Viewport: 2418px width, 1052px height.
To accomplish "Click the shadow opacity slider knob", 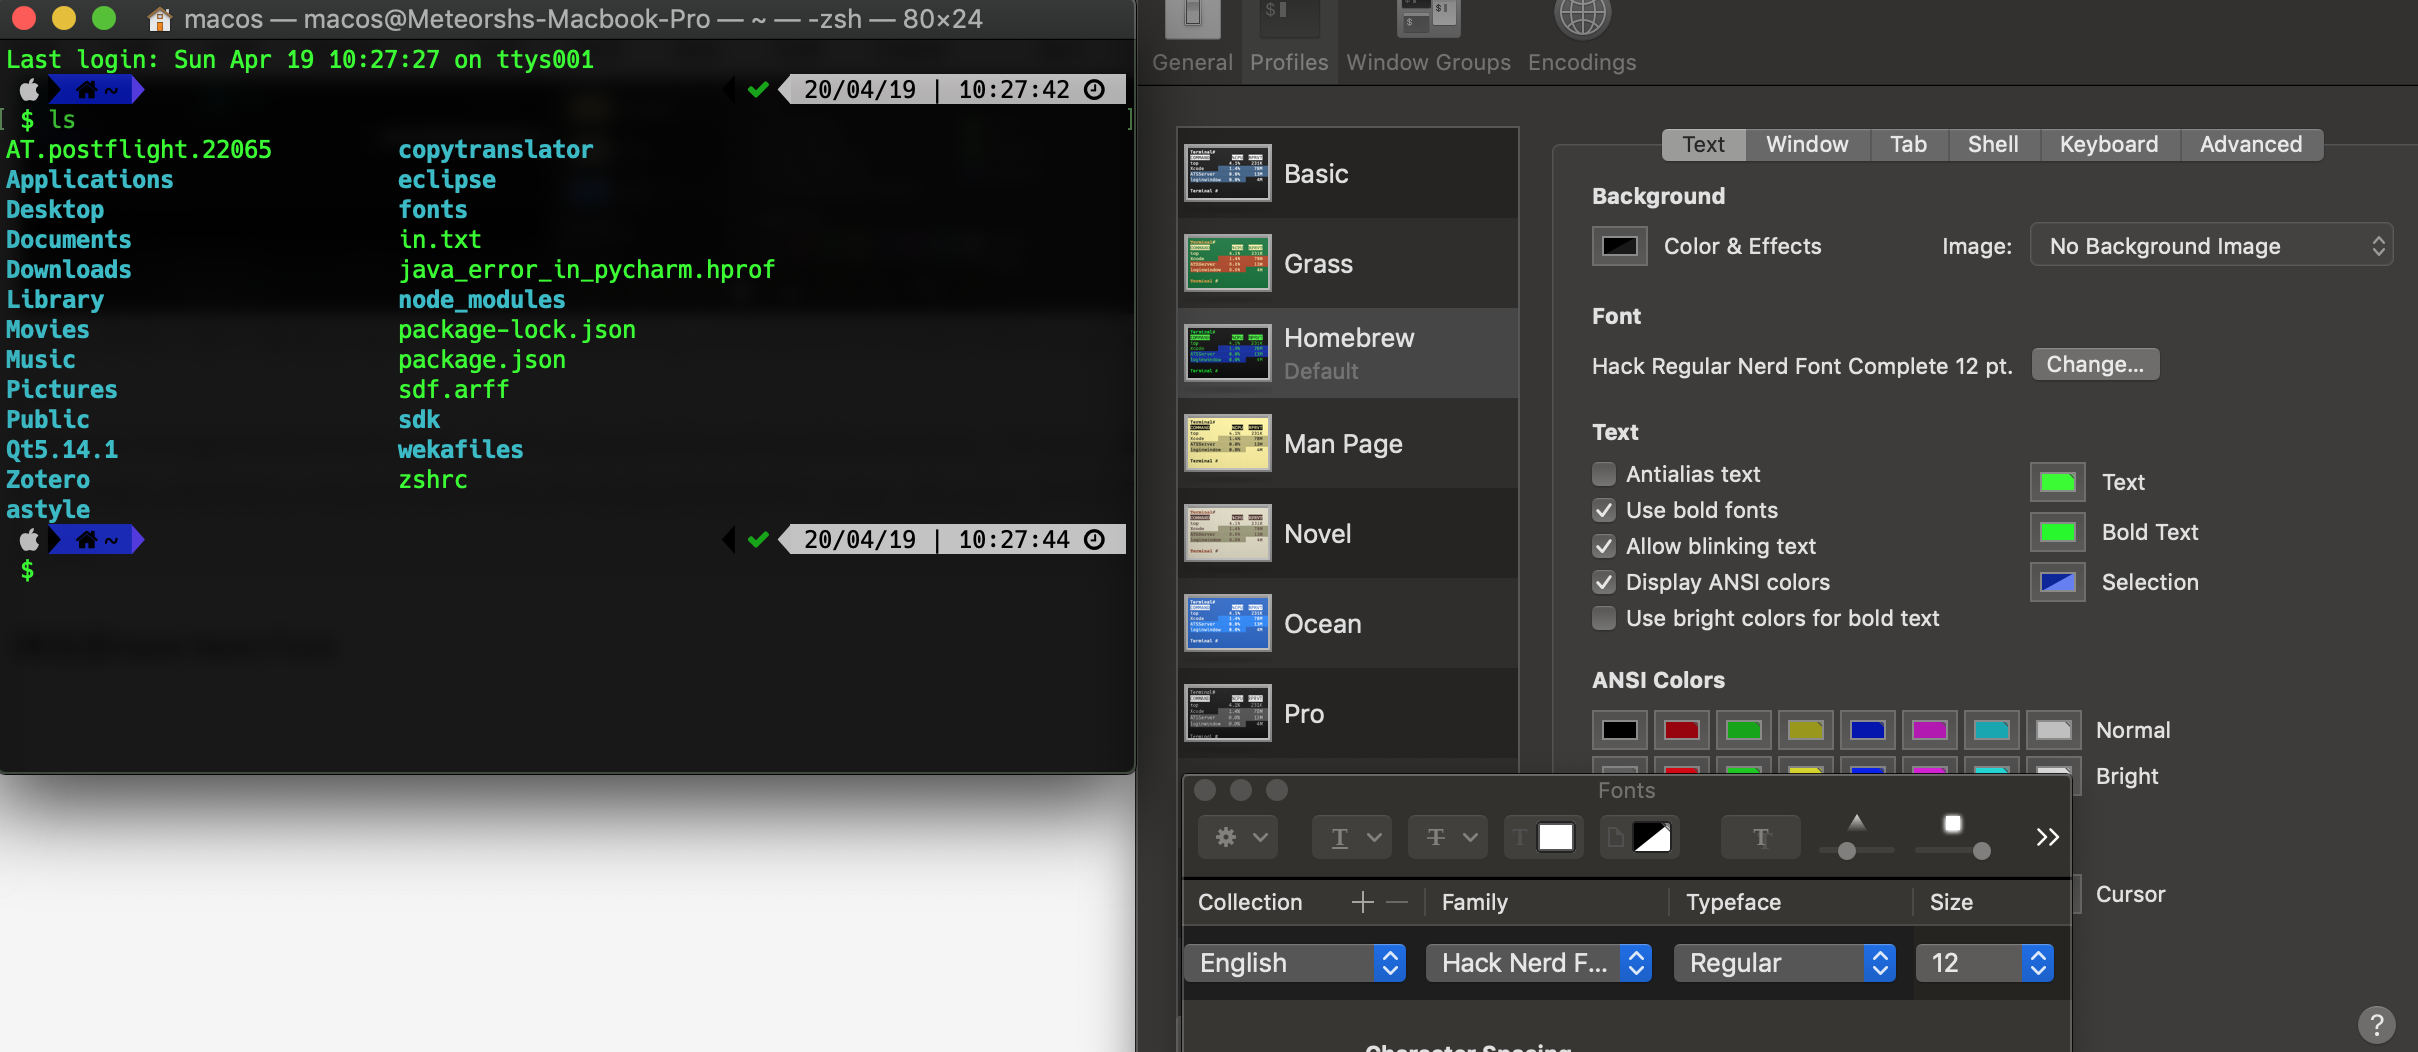I will pyautogui.click(x=1847, y=851).
